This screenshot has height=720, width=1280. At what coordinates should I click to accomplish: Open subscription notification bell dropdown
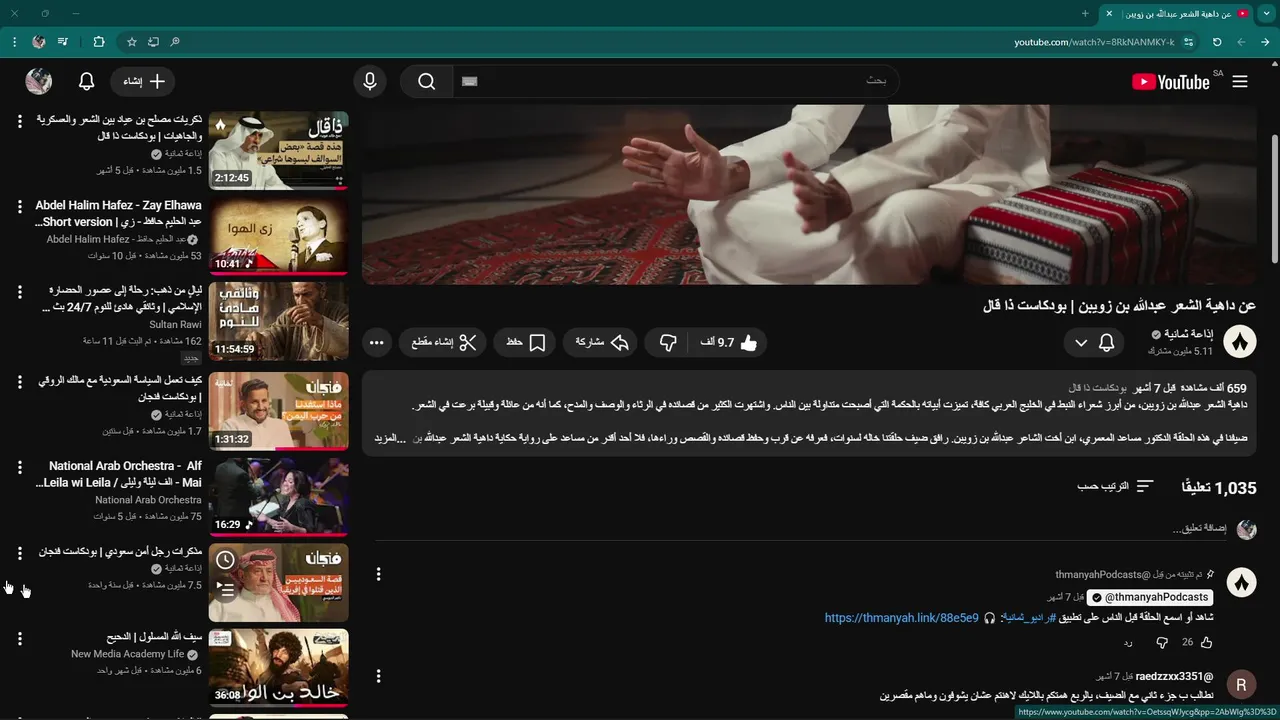click(1092, 342)
